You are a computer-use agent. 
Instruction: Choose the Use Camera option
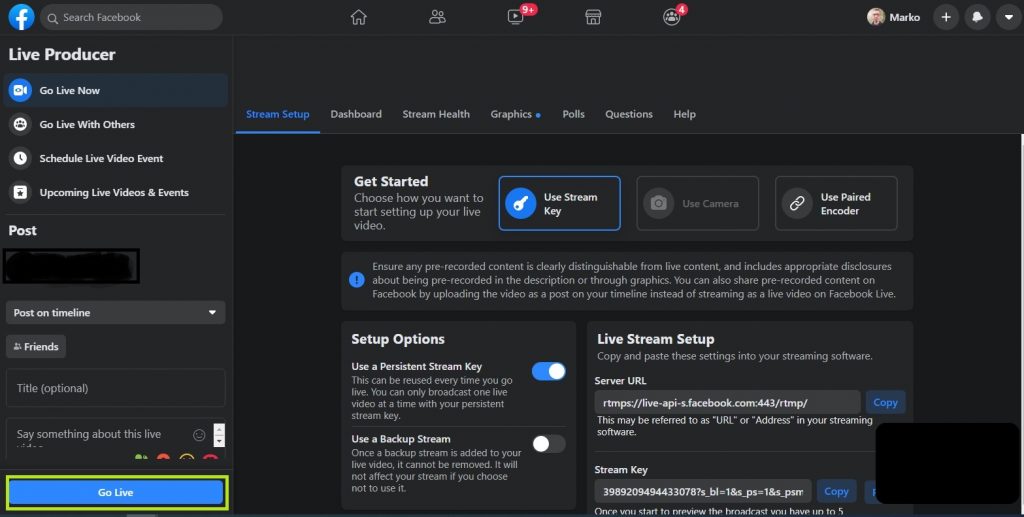(697, 203)
